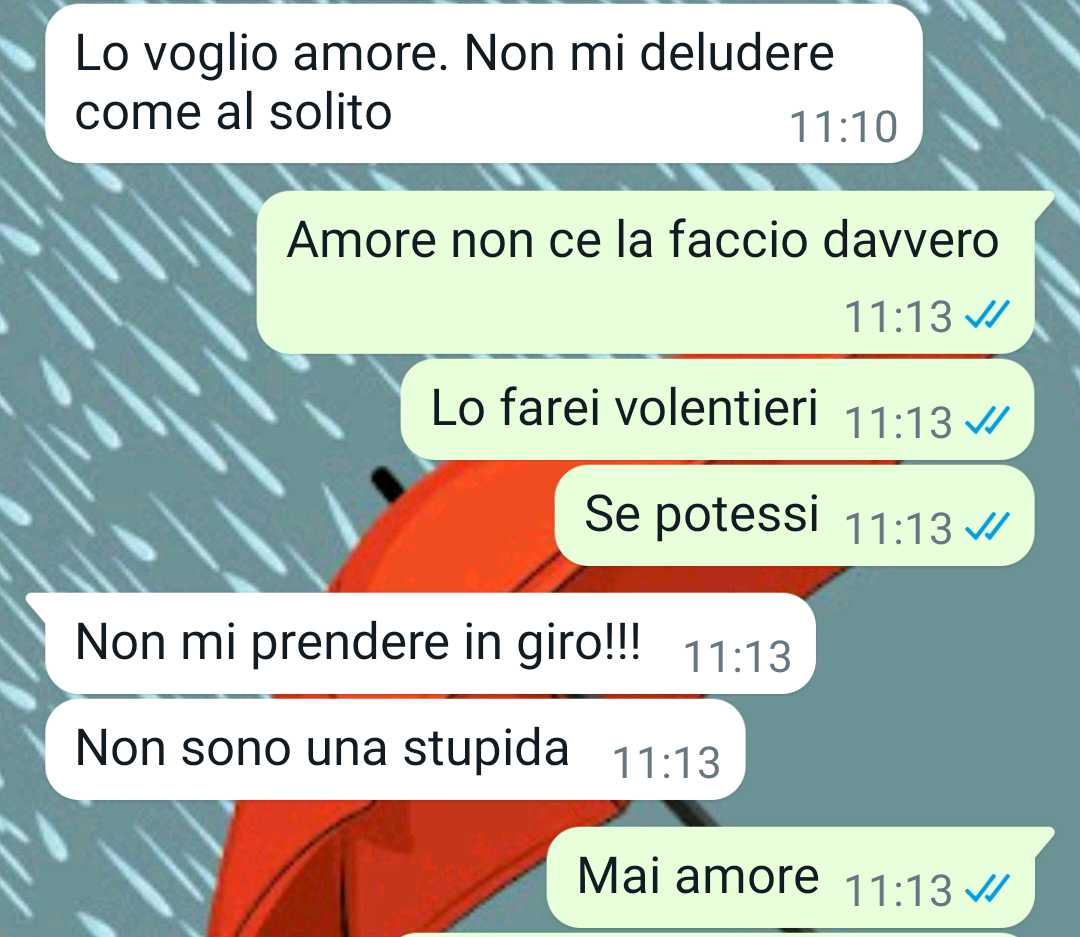
Task: Tap the blue double-check beside 'Se potessi'
Action: [987, 527]
